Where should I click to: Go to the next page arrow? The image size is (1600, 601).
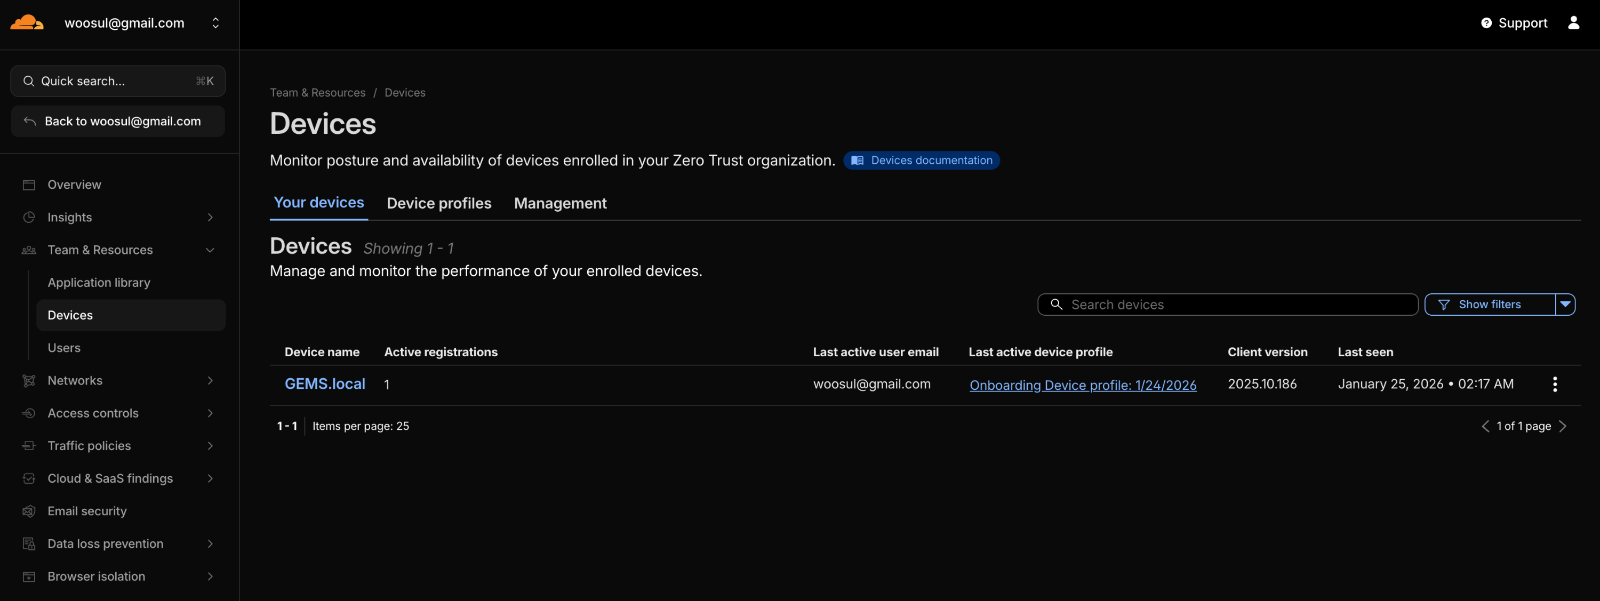pos(1563,426)
